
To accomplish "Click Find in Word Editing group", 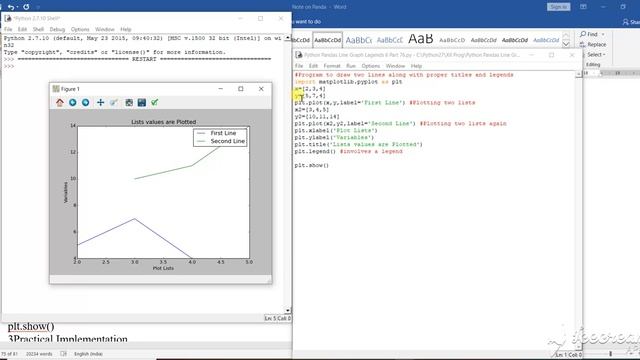I will coord(589,34).
